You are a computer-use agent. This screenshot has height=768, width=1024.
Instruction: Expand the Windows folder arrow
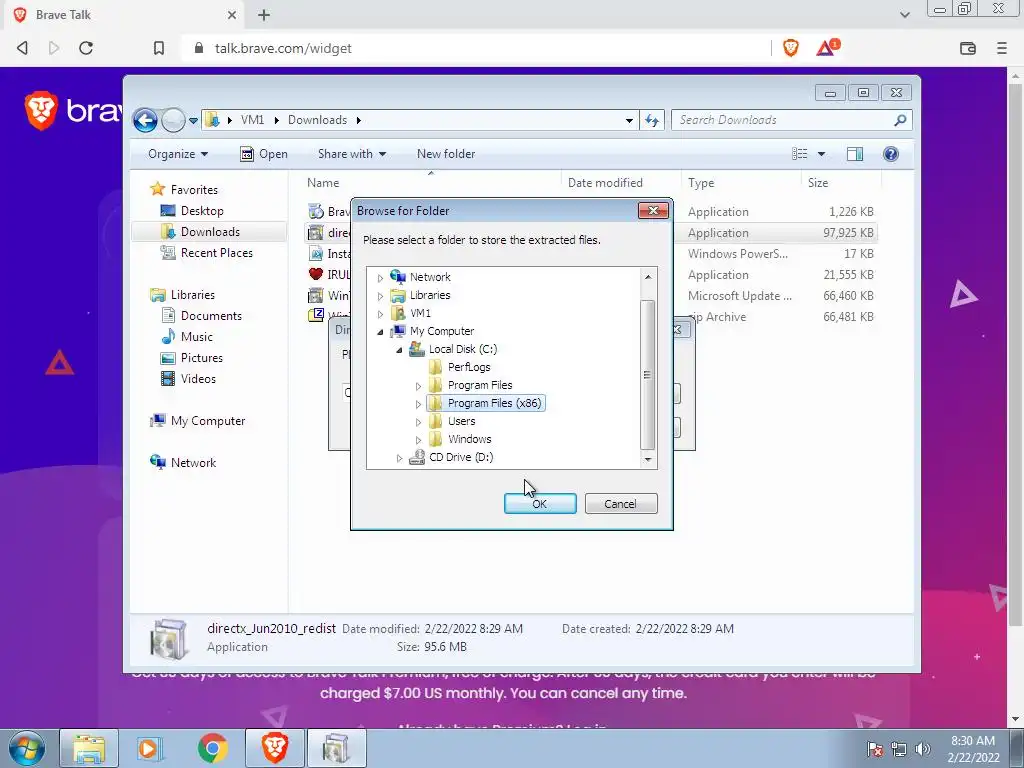click(419, 440)
